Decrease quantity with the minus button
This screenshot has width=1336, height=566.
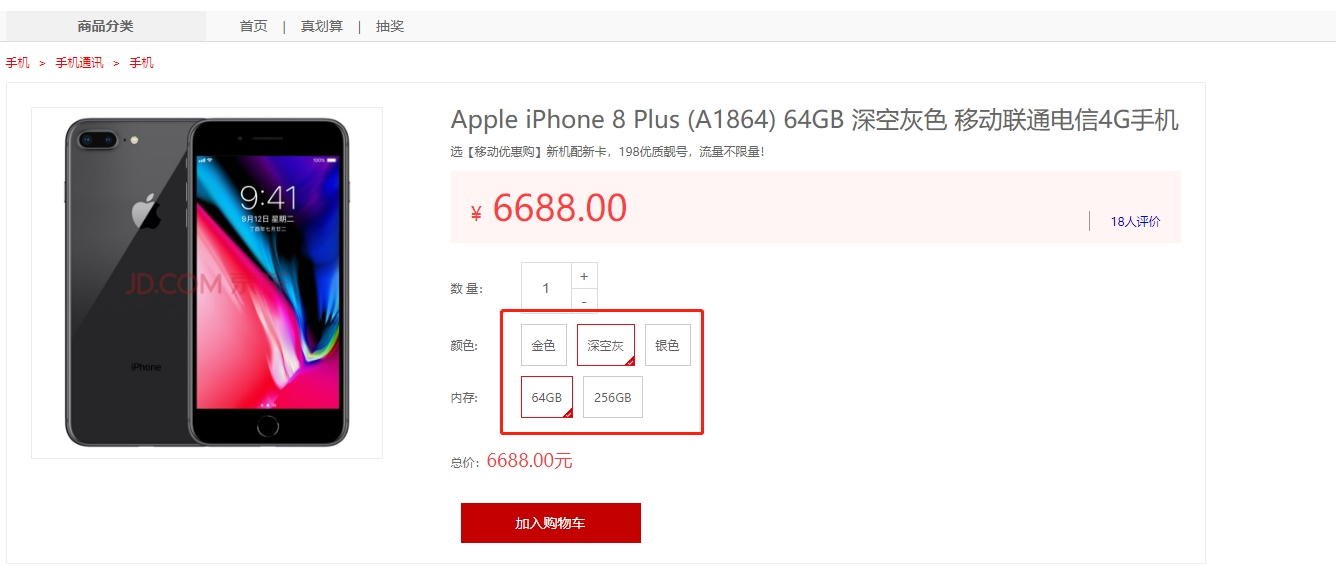coord(584,301)
